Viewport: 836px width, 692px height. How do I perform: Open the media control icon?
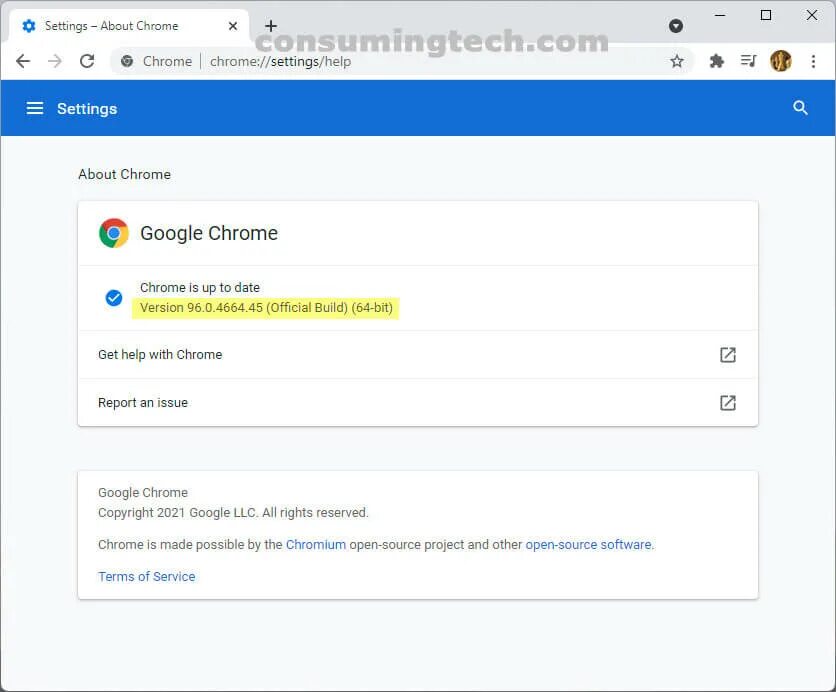coord(748,61)
